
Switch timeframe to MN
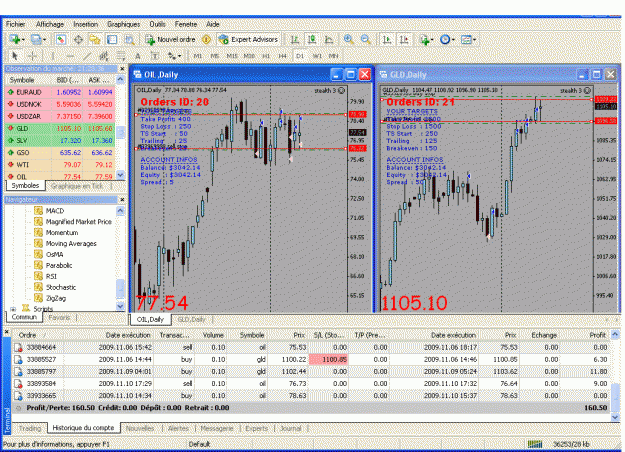pyautogui.click(x=333, y=56)
